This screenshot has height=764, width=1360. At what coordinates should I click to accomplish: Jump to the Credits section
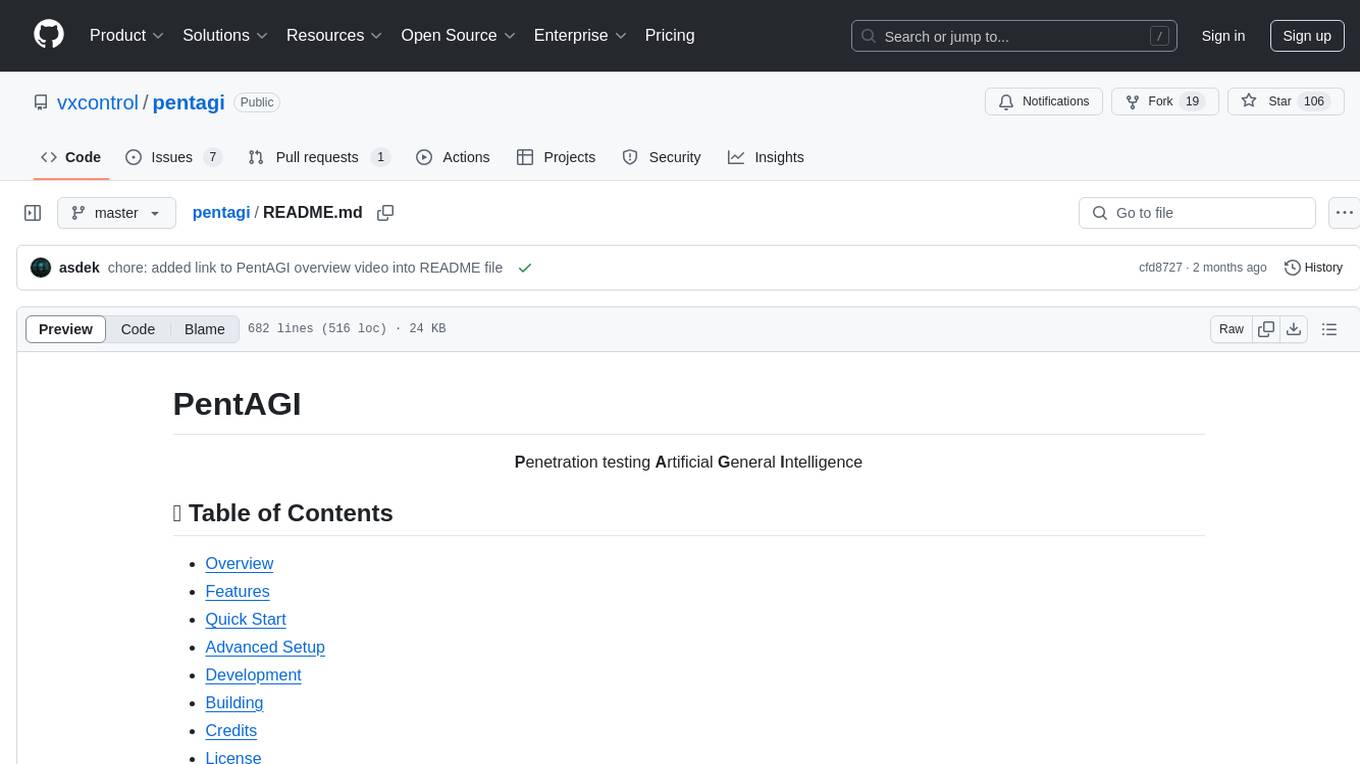[x=231, y=731]
